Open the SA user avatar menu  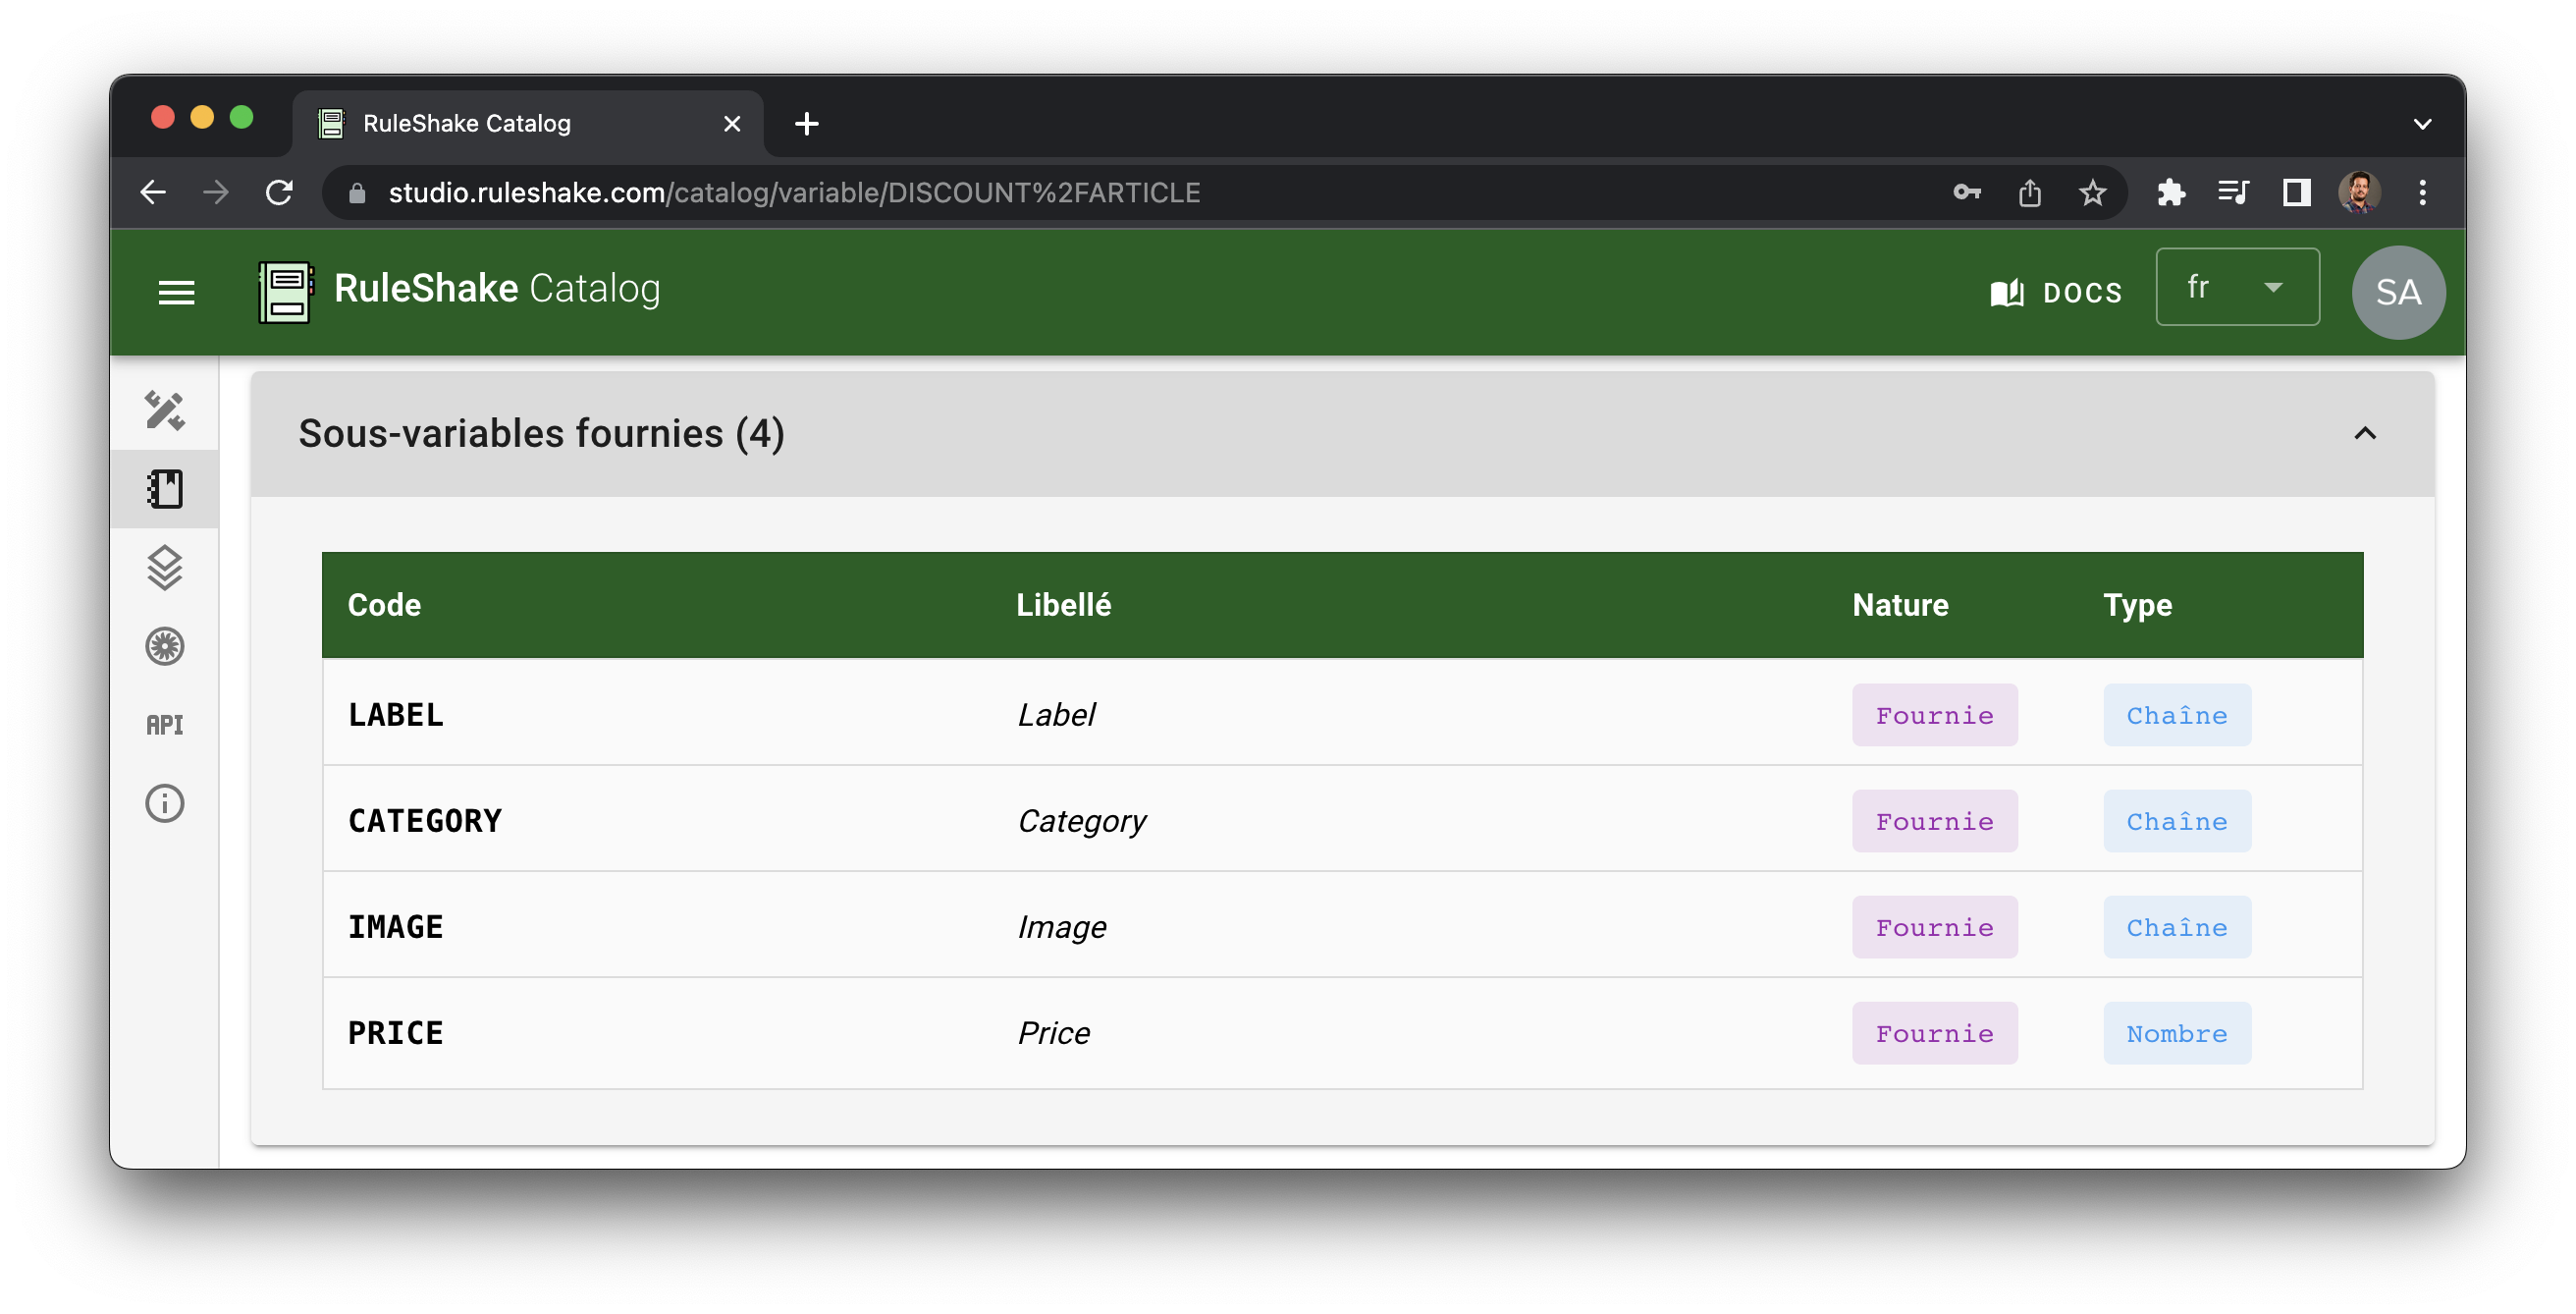tap(2397, 292)
